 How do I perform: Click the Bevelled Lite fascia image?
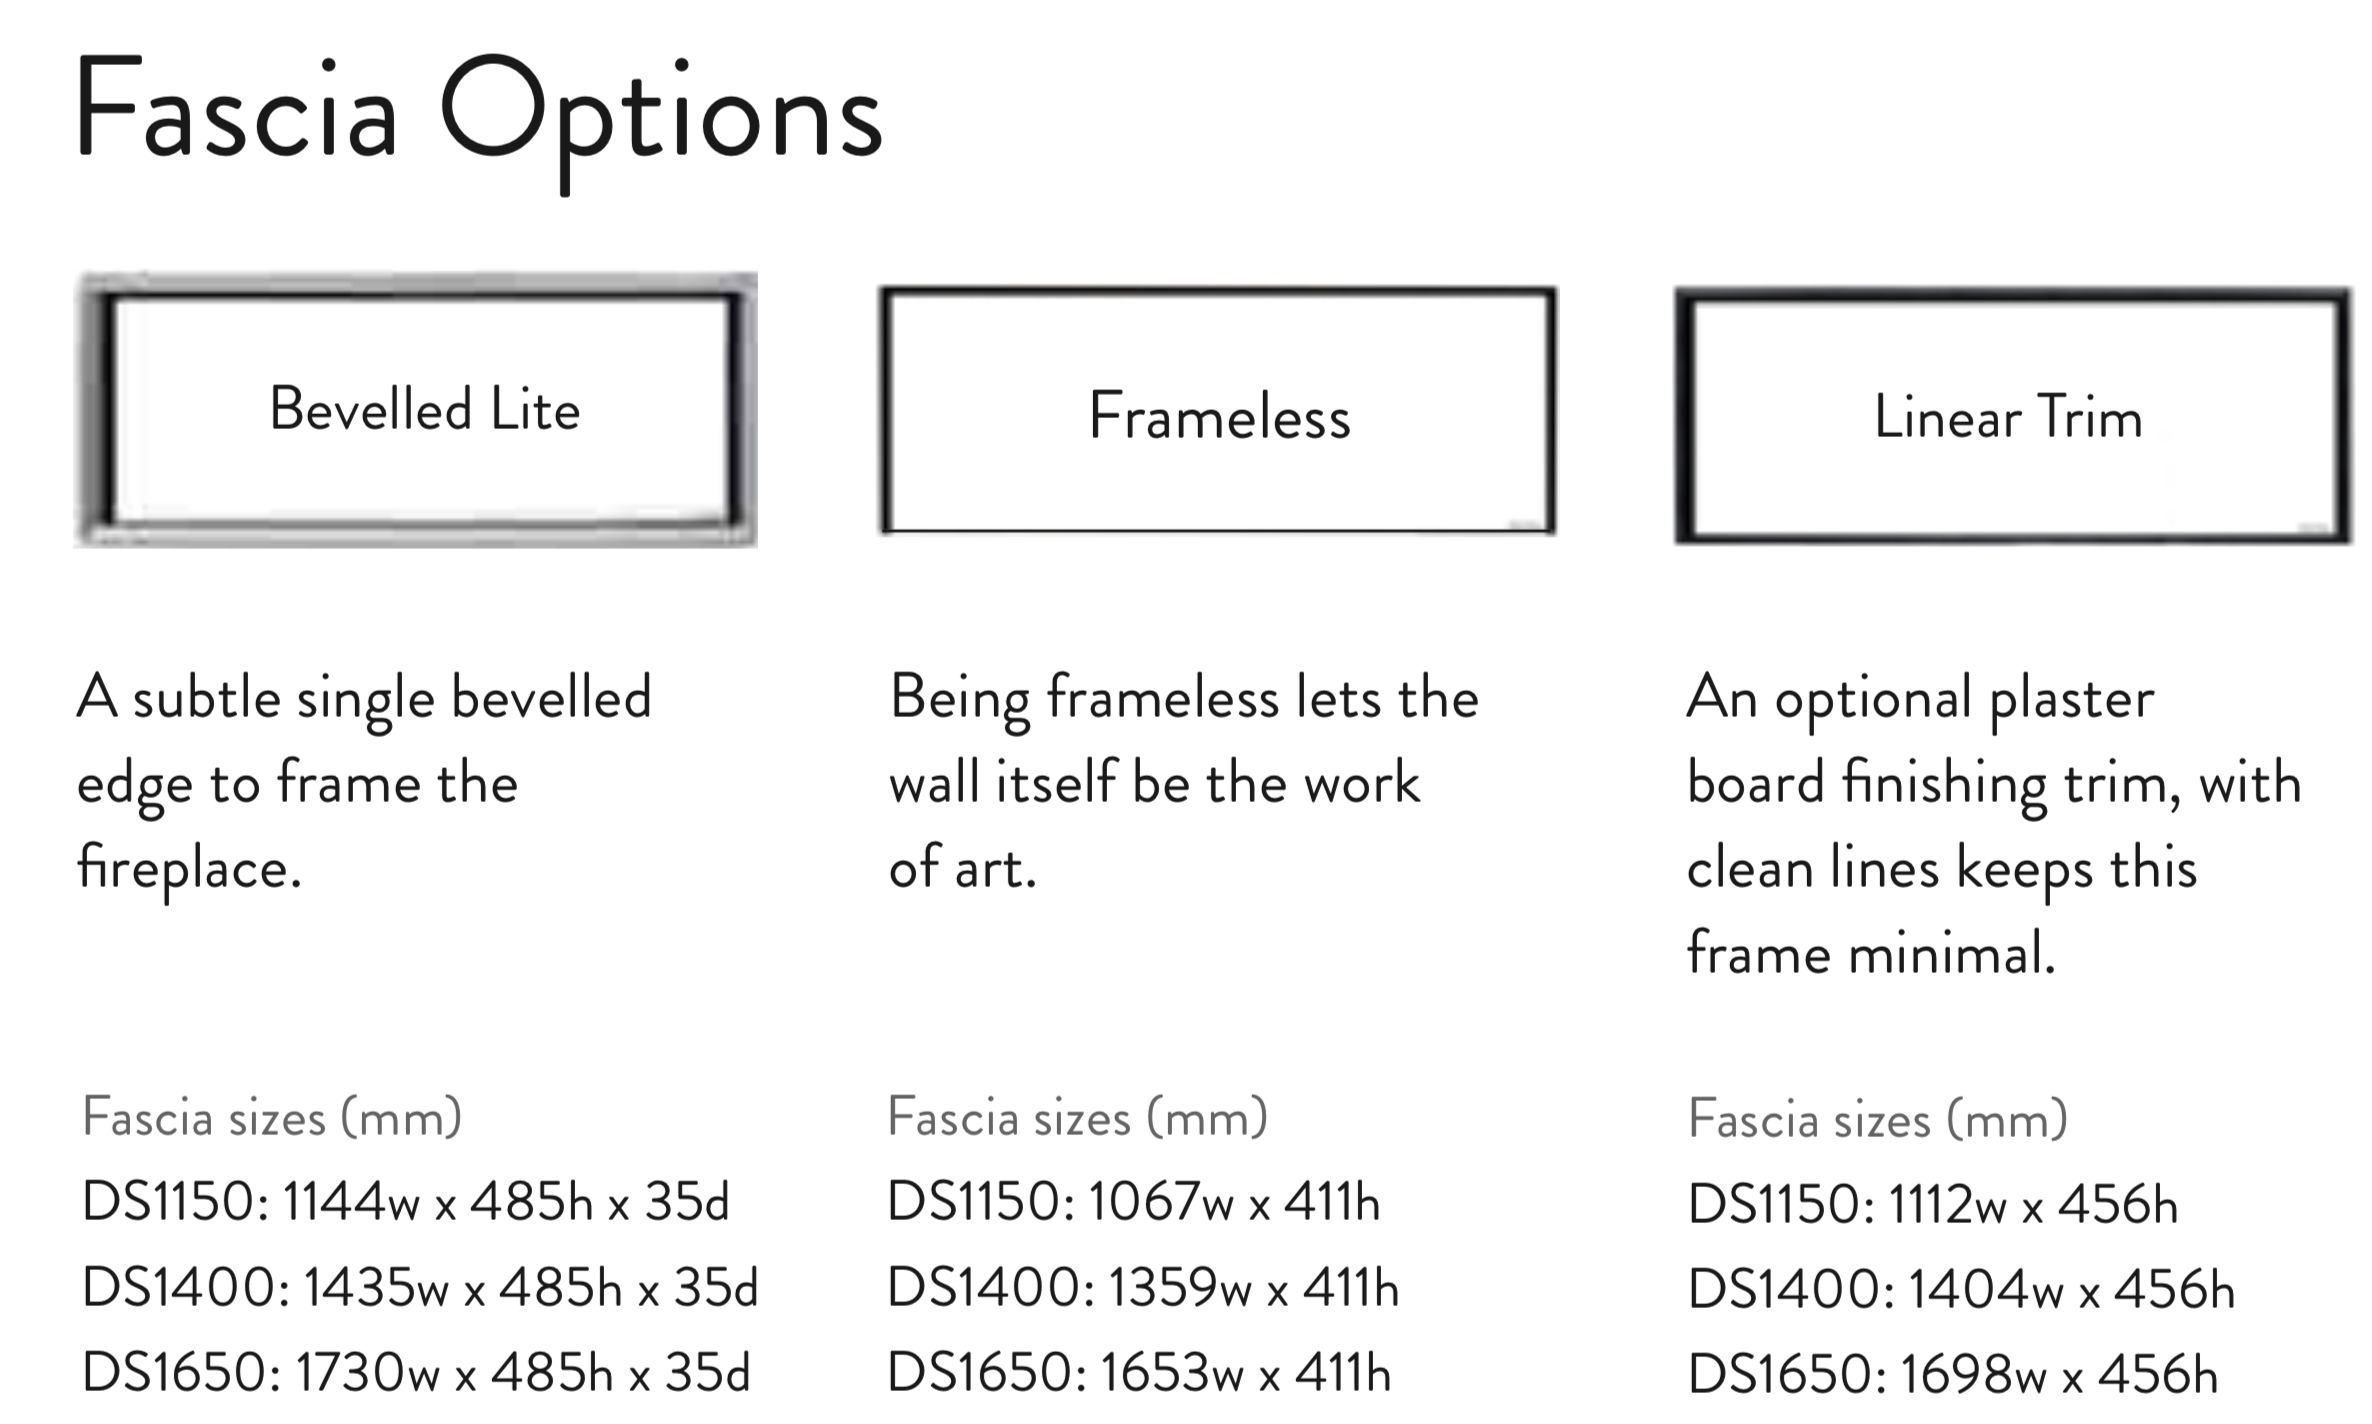point(415,410)
